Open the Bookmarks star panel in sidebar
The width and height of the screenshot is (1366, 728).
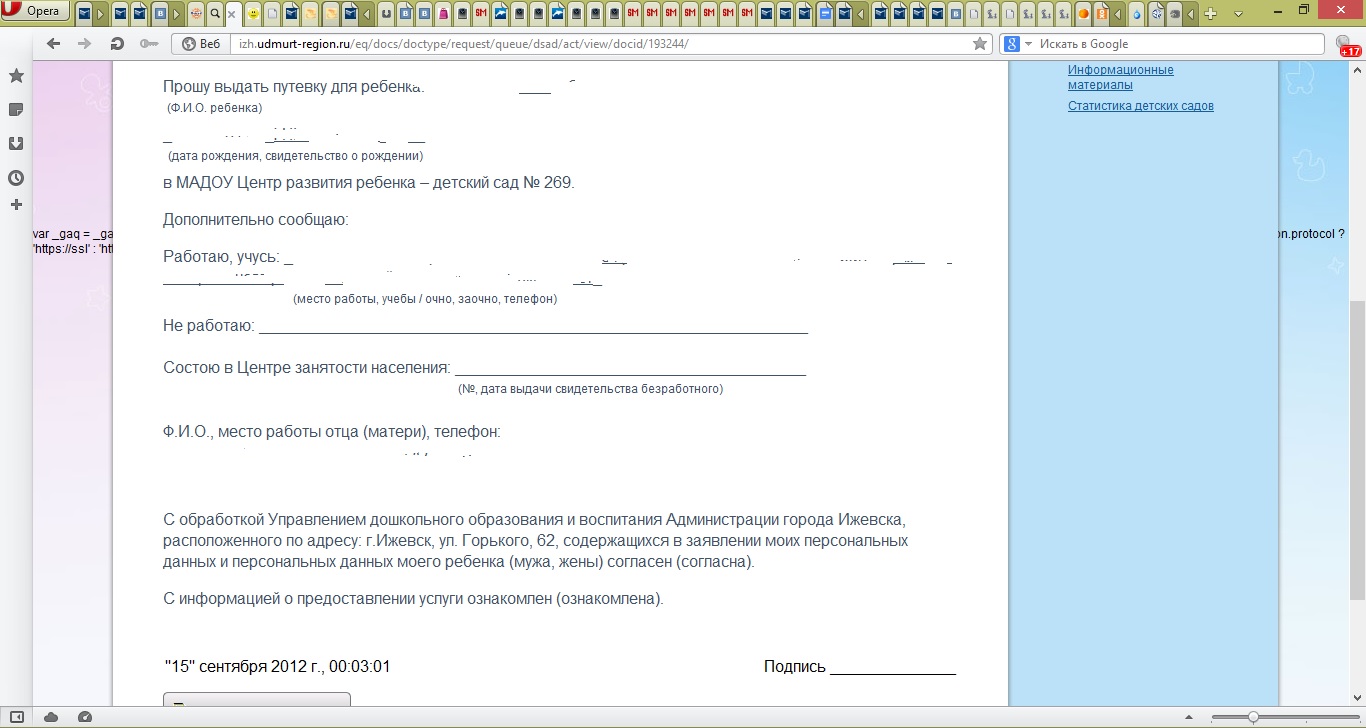coord(16,76)
